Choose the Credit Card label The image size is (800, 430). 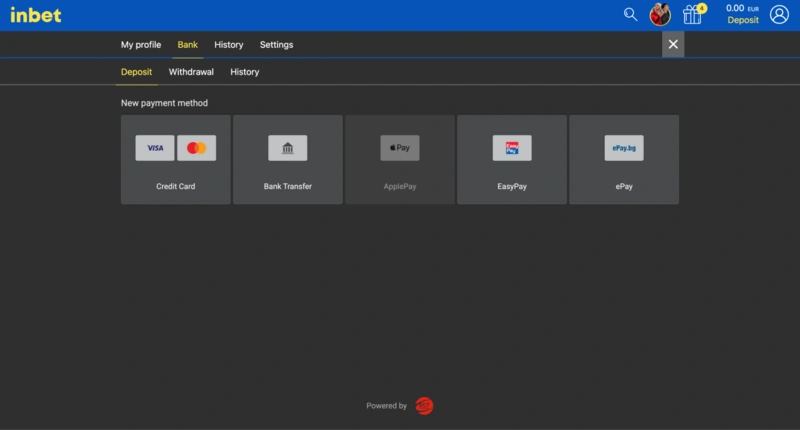(x=176, y=187)
